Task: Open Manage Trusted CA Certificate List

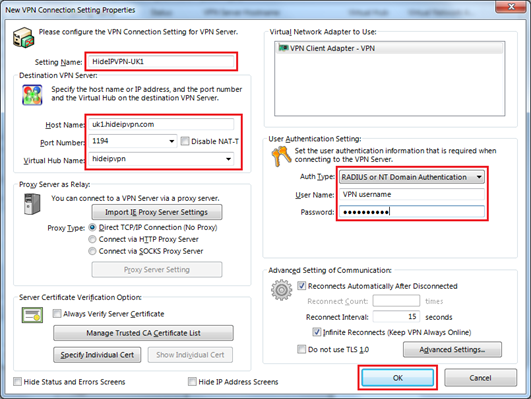Action: 143,333
